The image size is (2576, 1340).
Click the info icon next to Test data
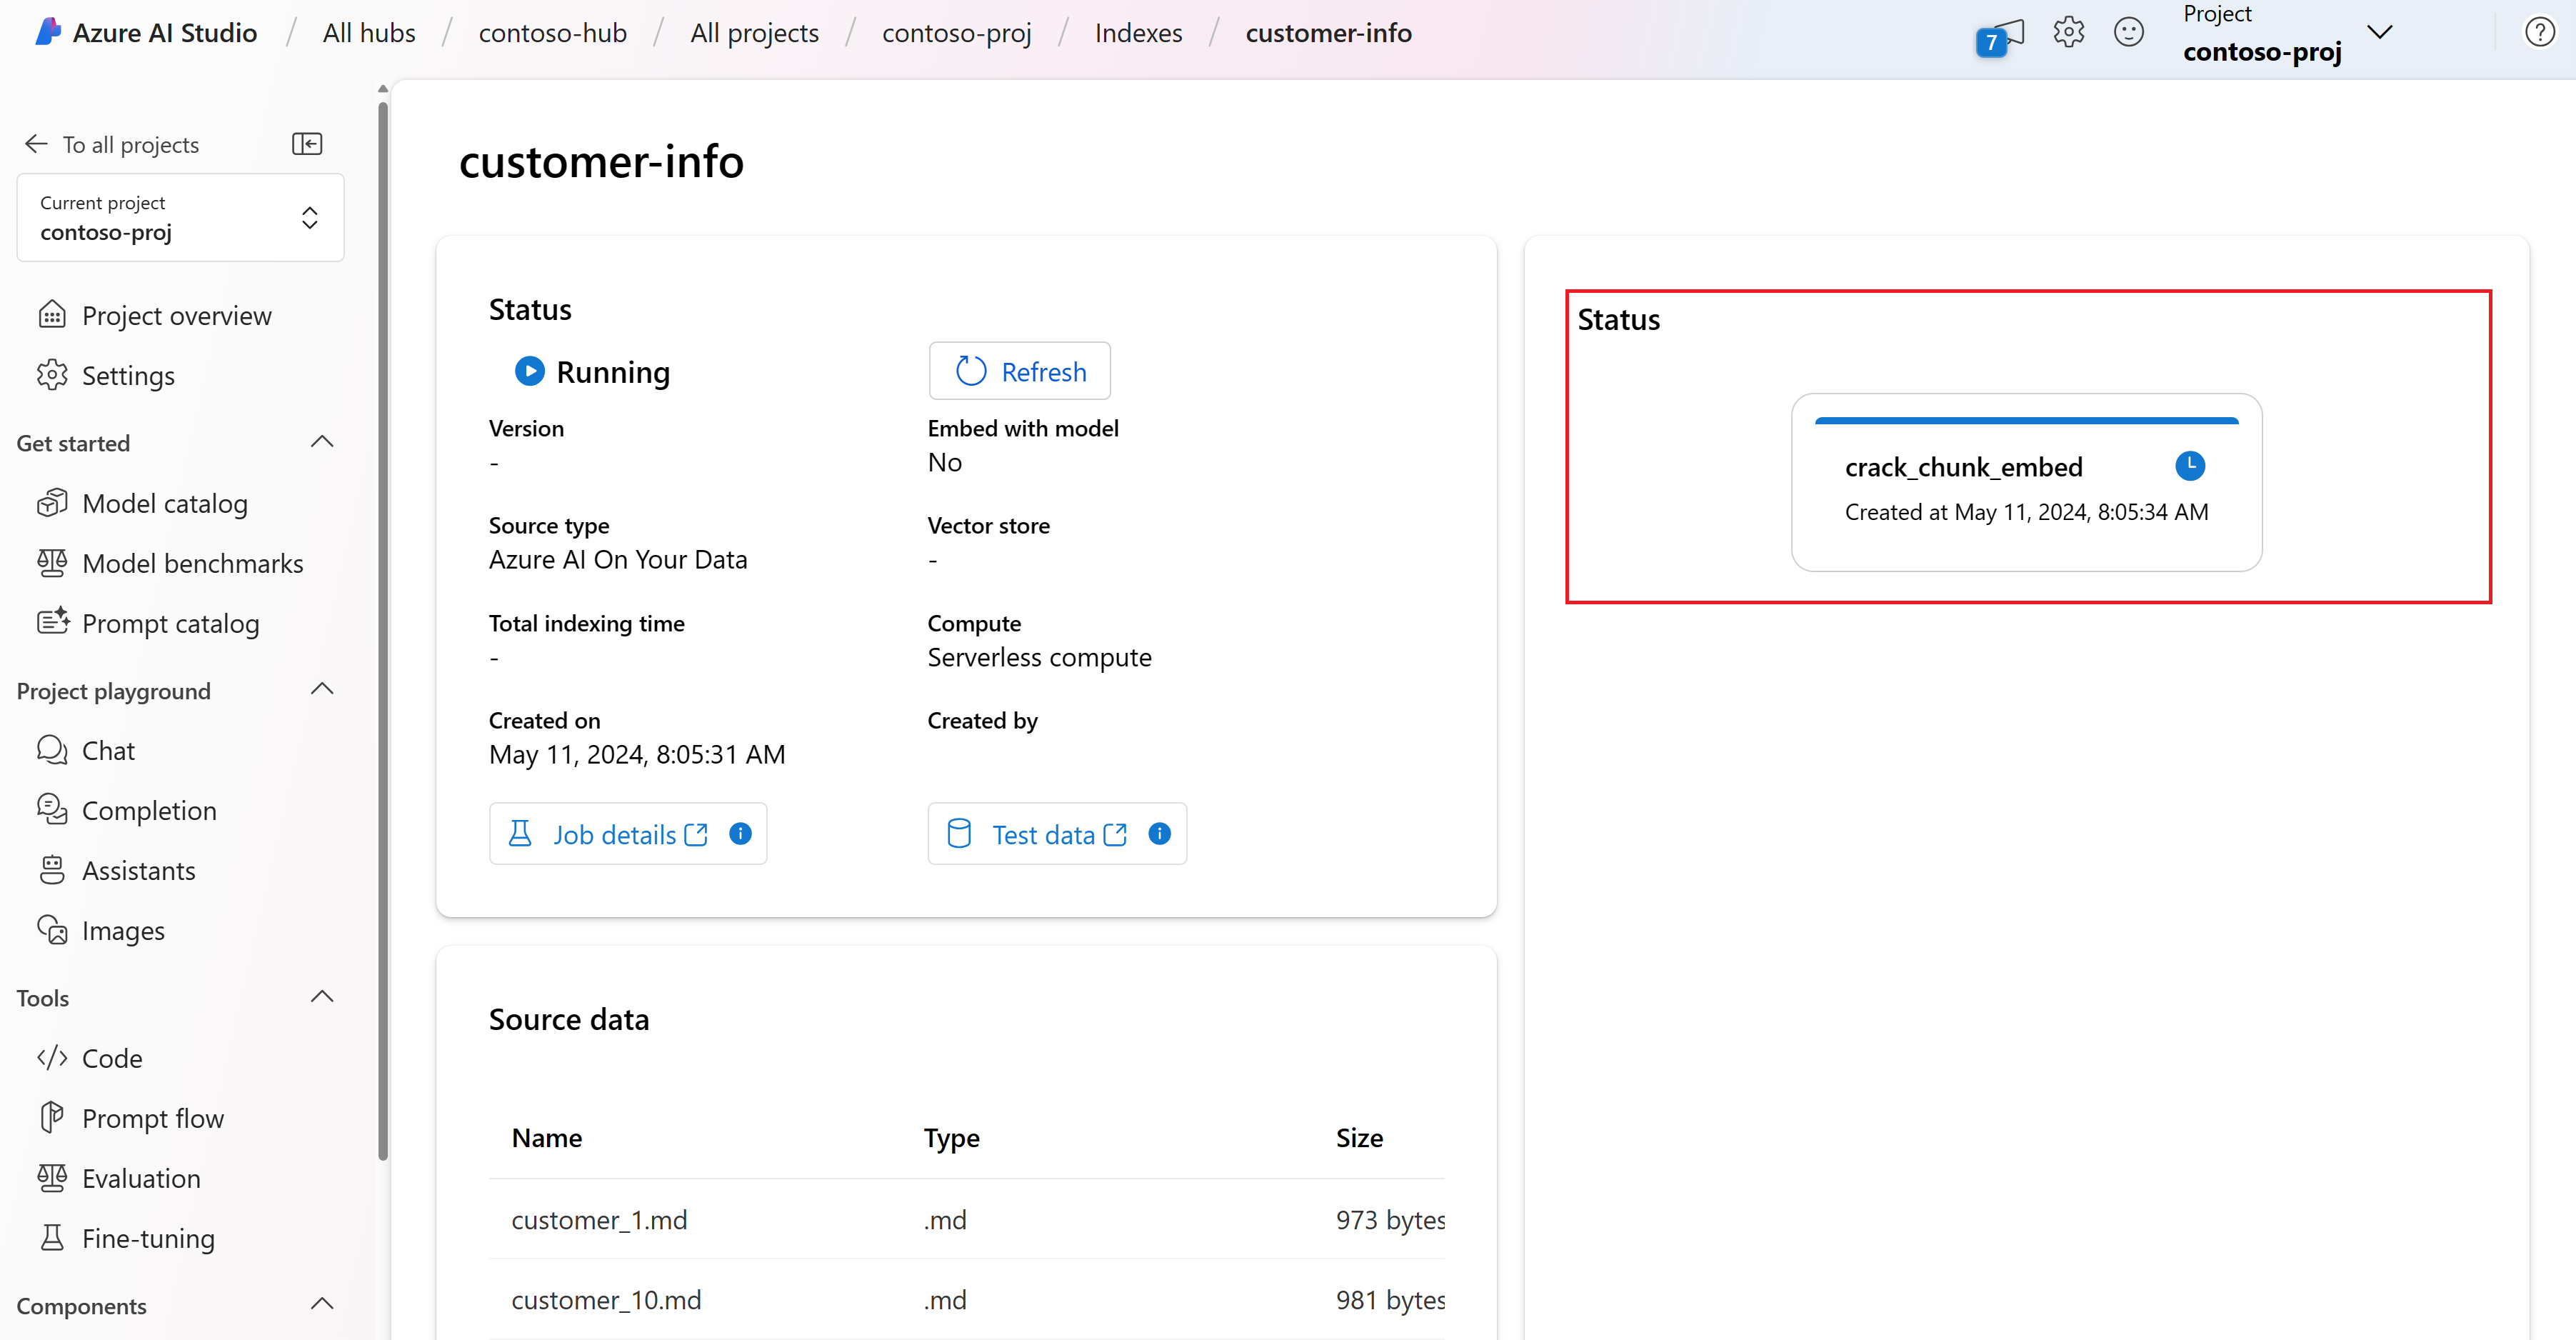[1159, 833]
